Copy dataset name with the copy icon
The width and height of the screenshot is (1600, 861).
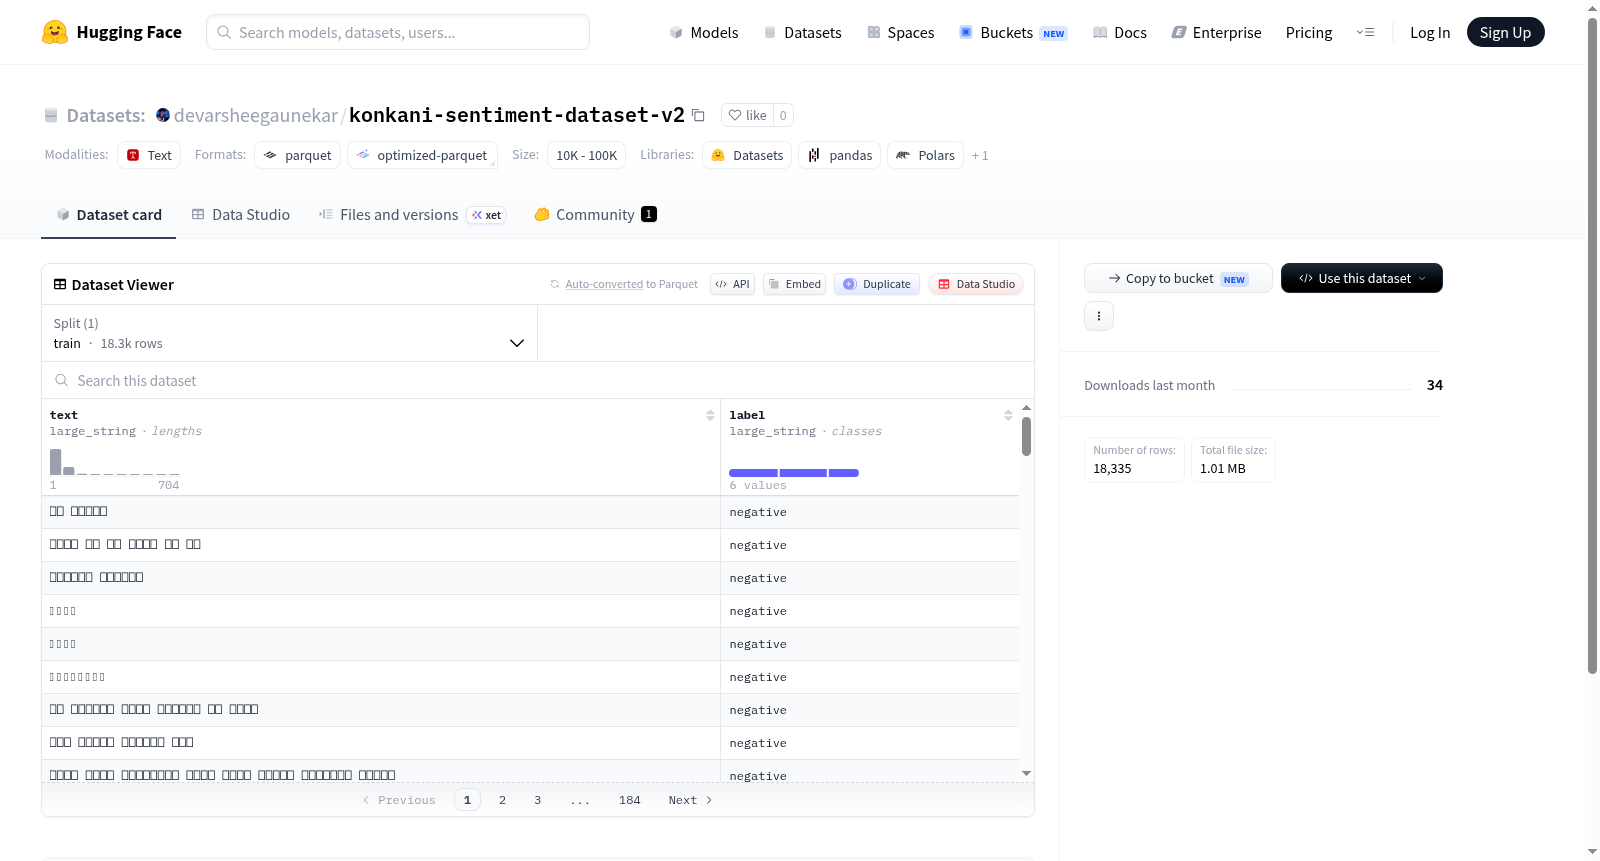click(698, 115)
